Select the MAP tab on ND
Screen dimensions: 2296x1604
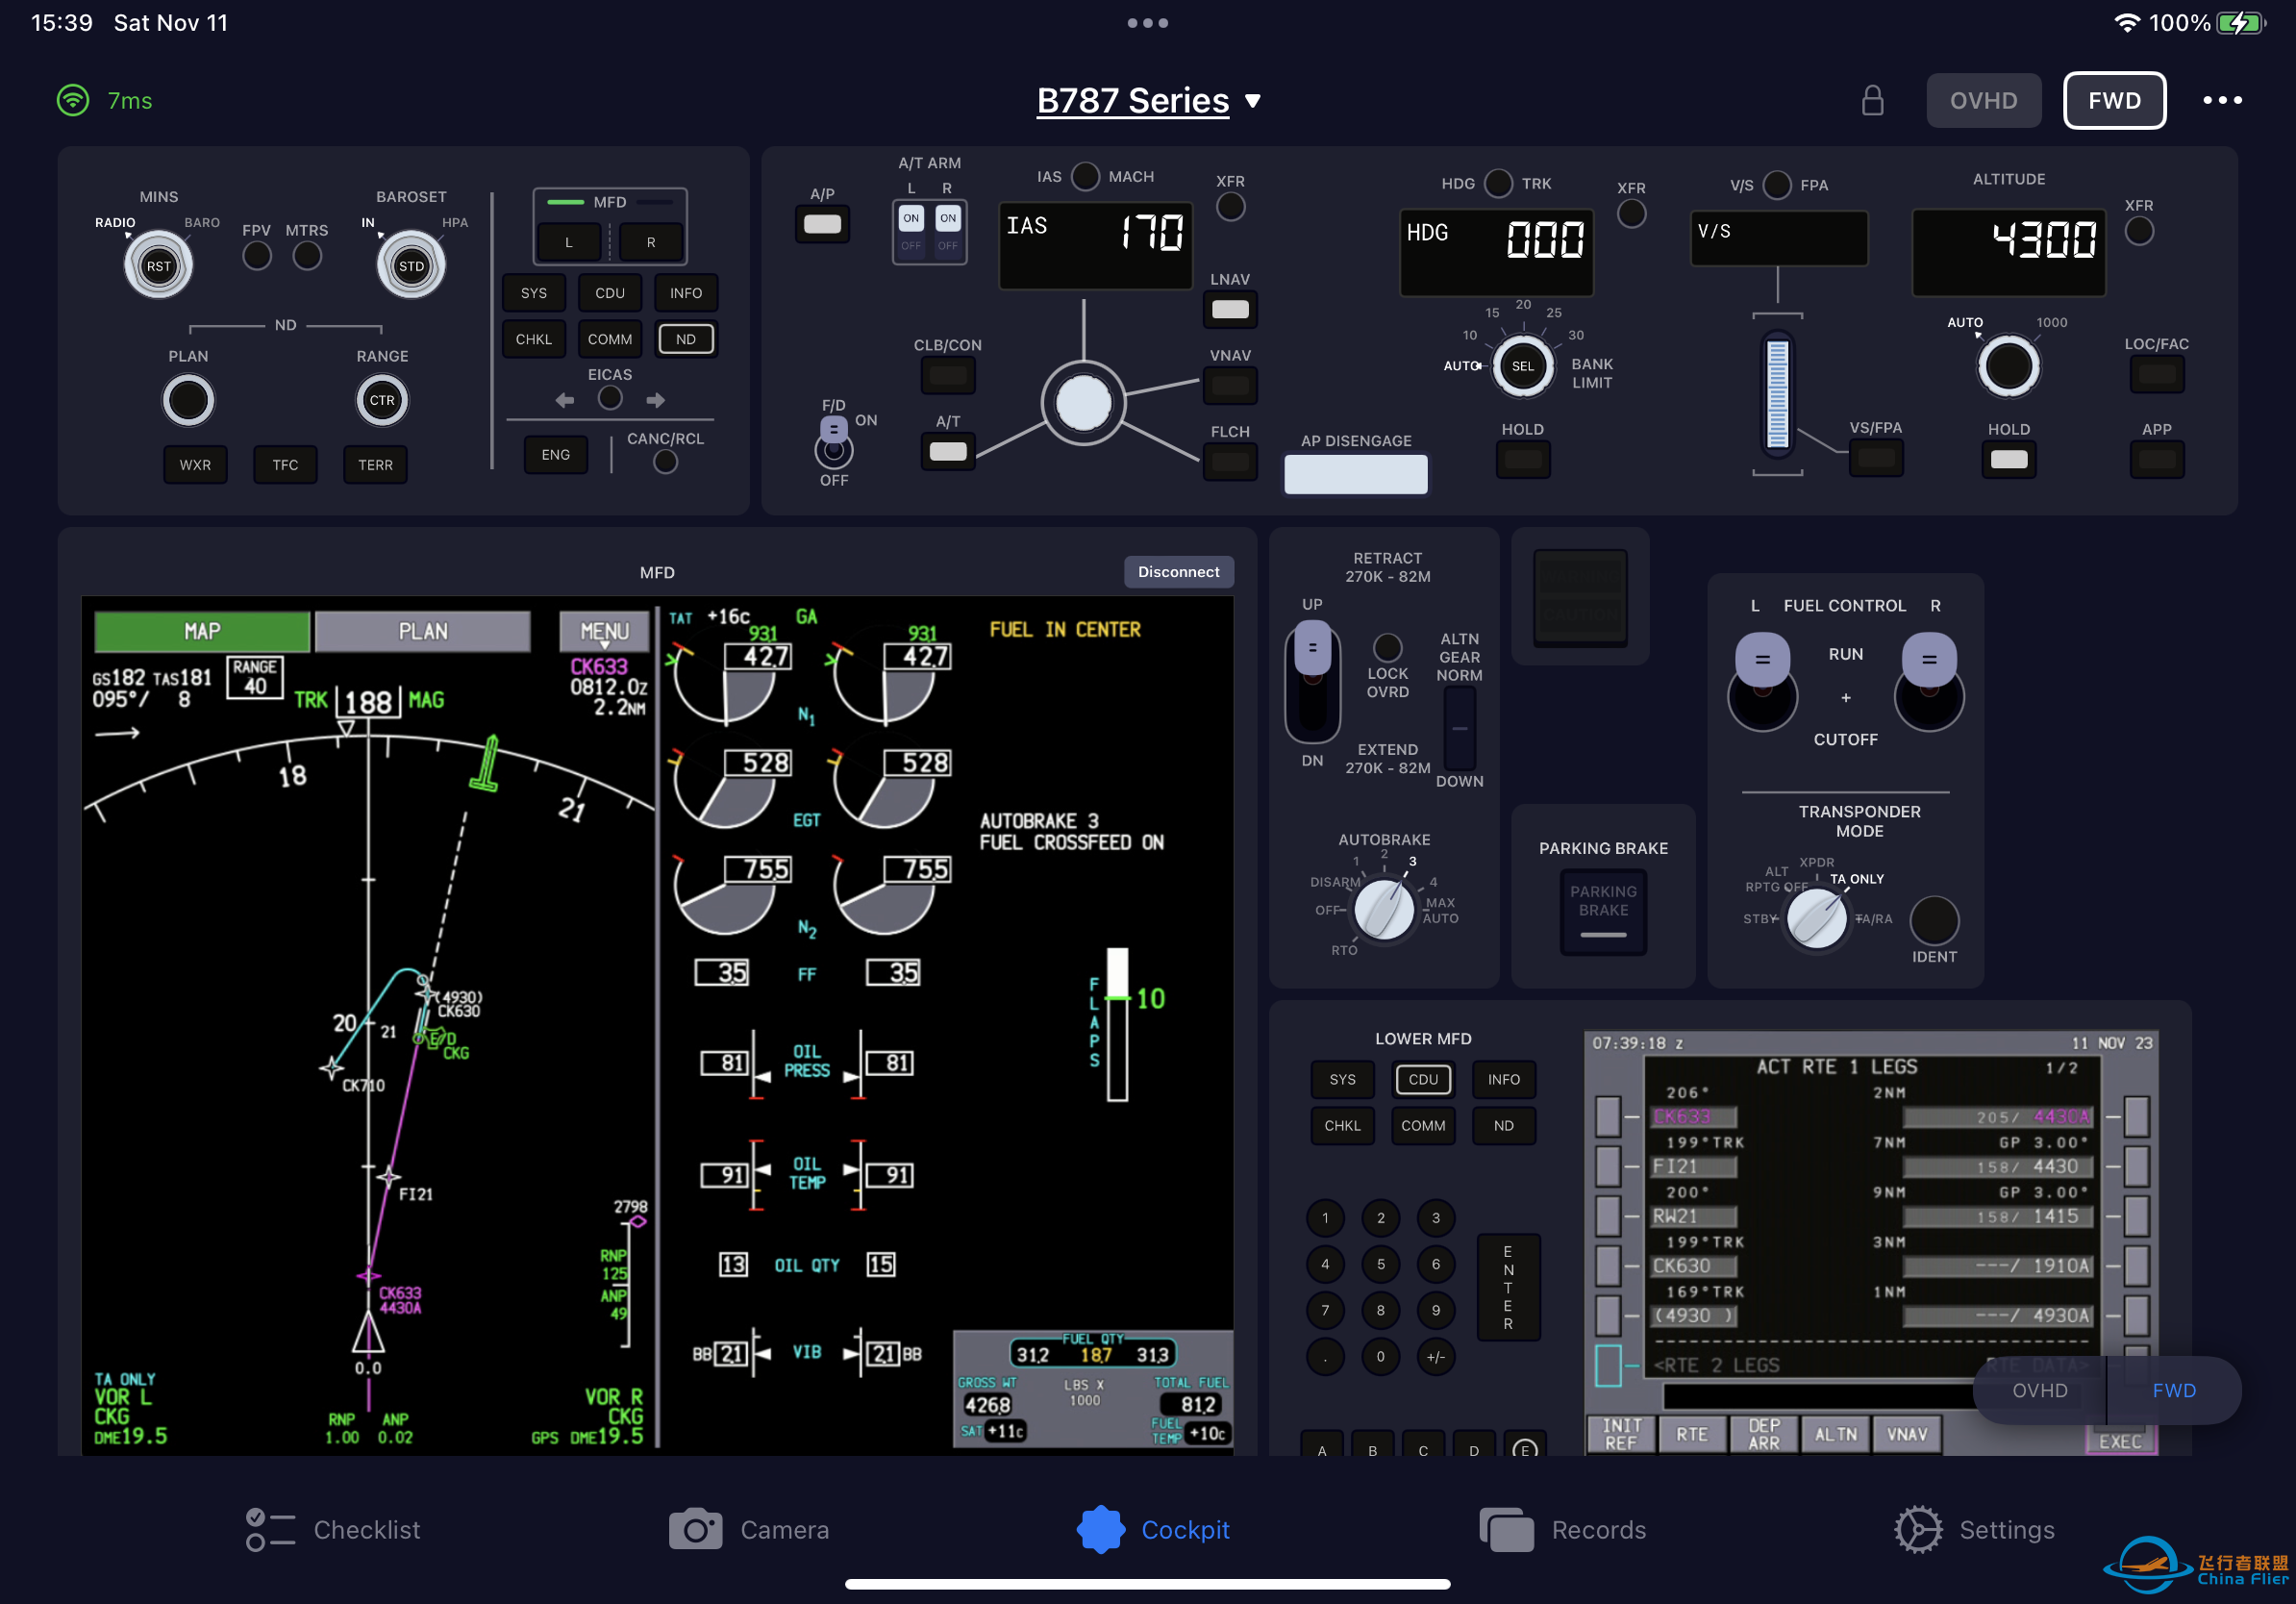click(x=202, y=631)
